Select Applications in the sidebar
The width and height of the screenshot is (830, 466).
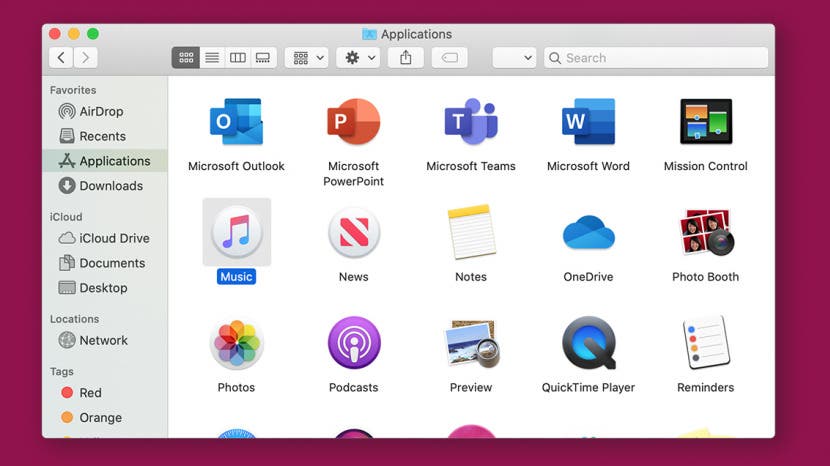[x=105, y=161]
